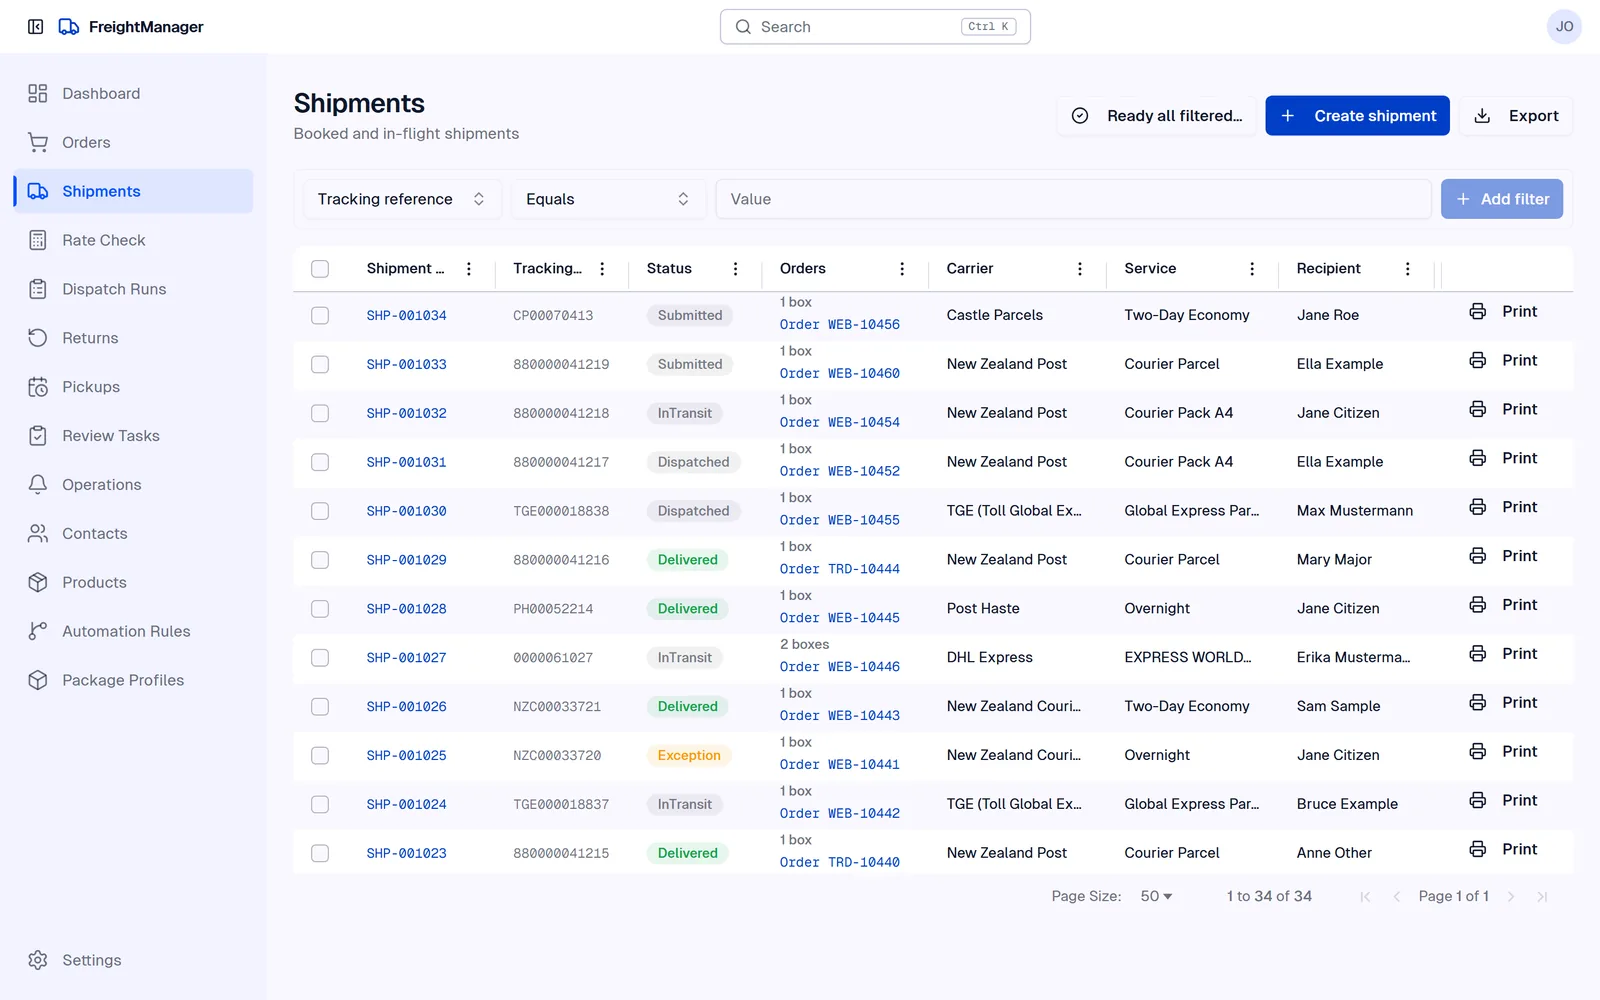Select checkbox for shipment SHP-001026

tap(320, 706)
